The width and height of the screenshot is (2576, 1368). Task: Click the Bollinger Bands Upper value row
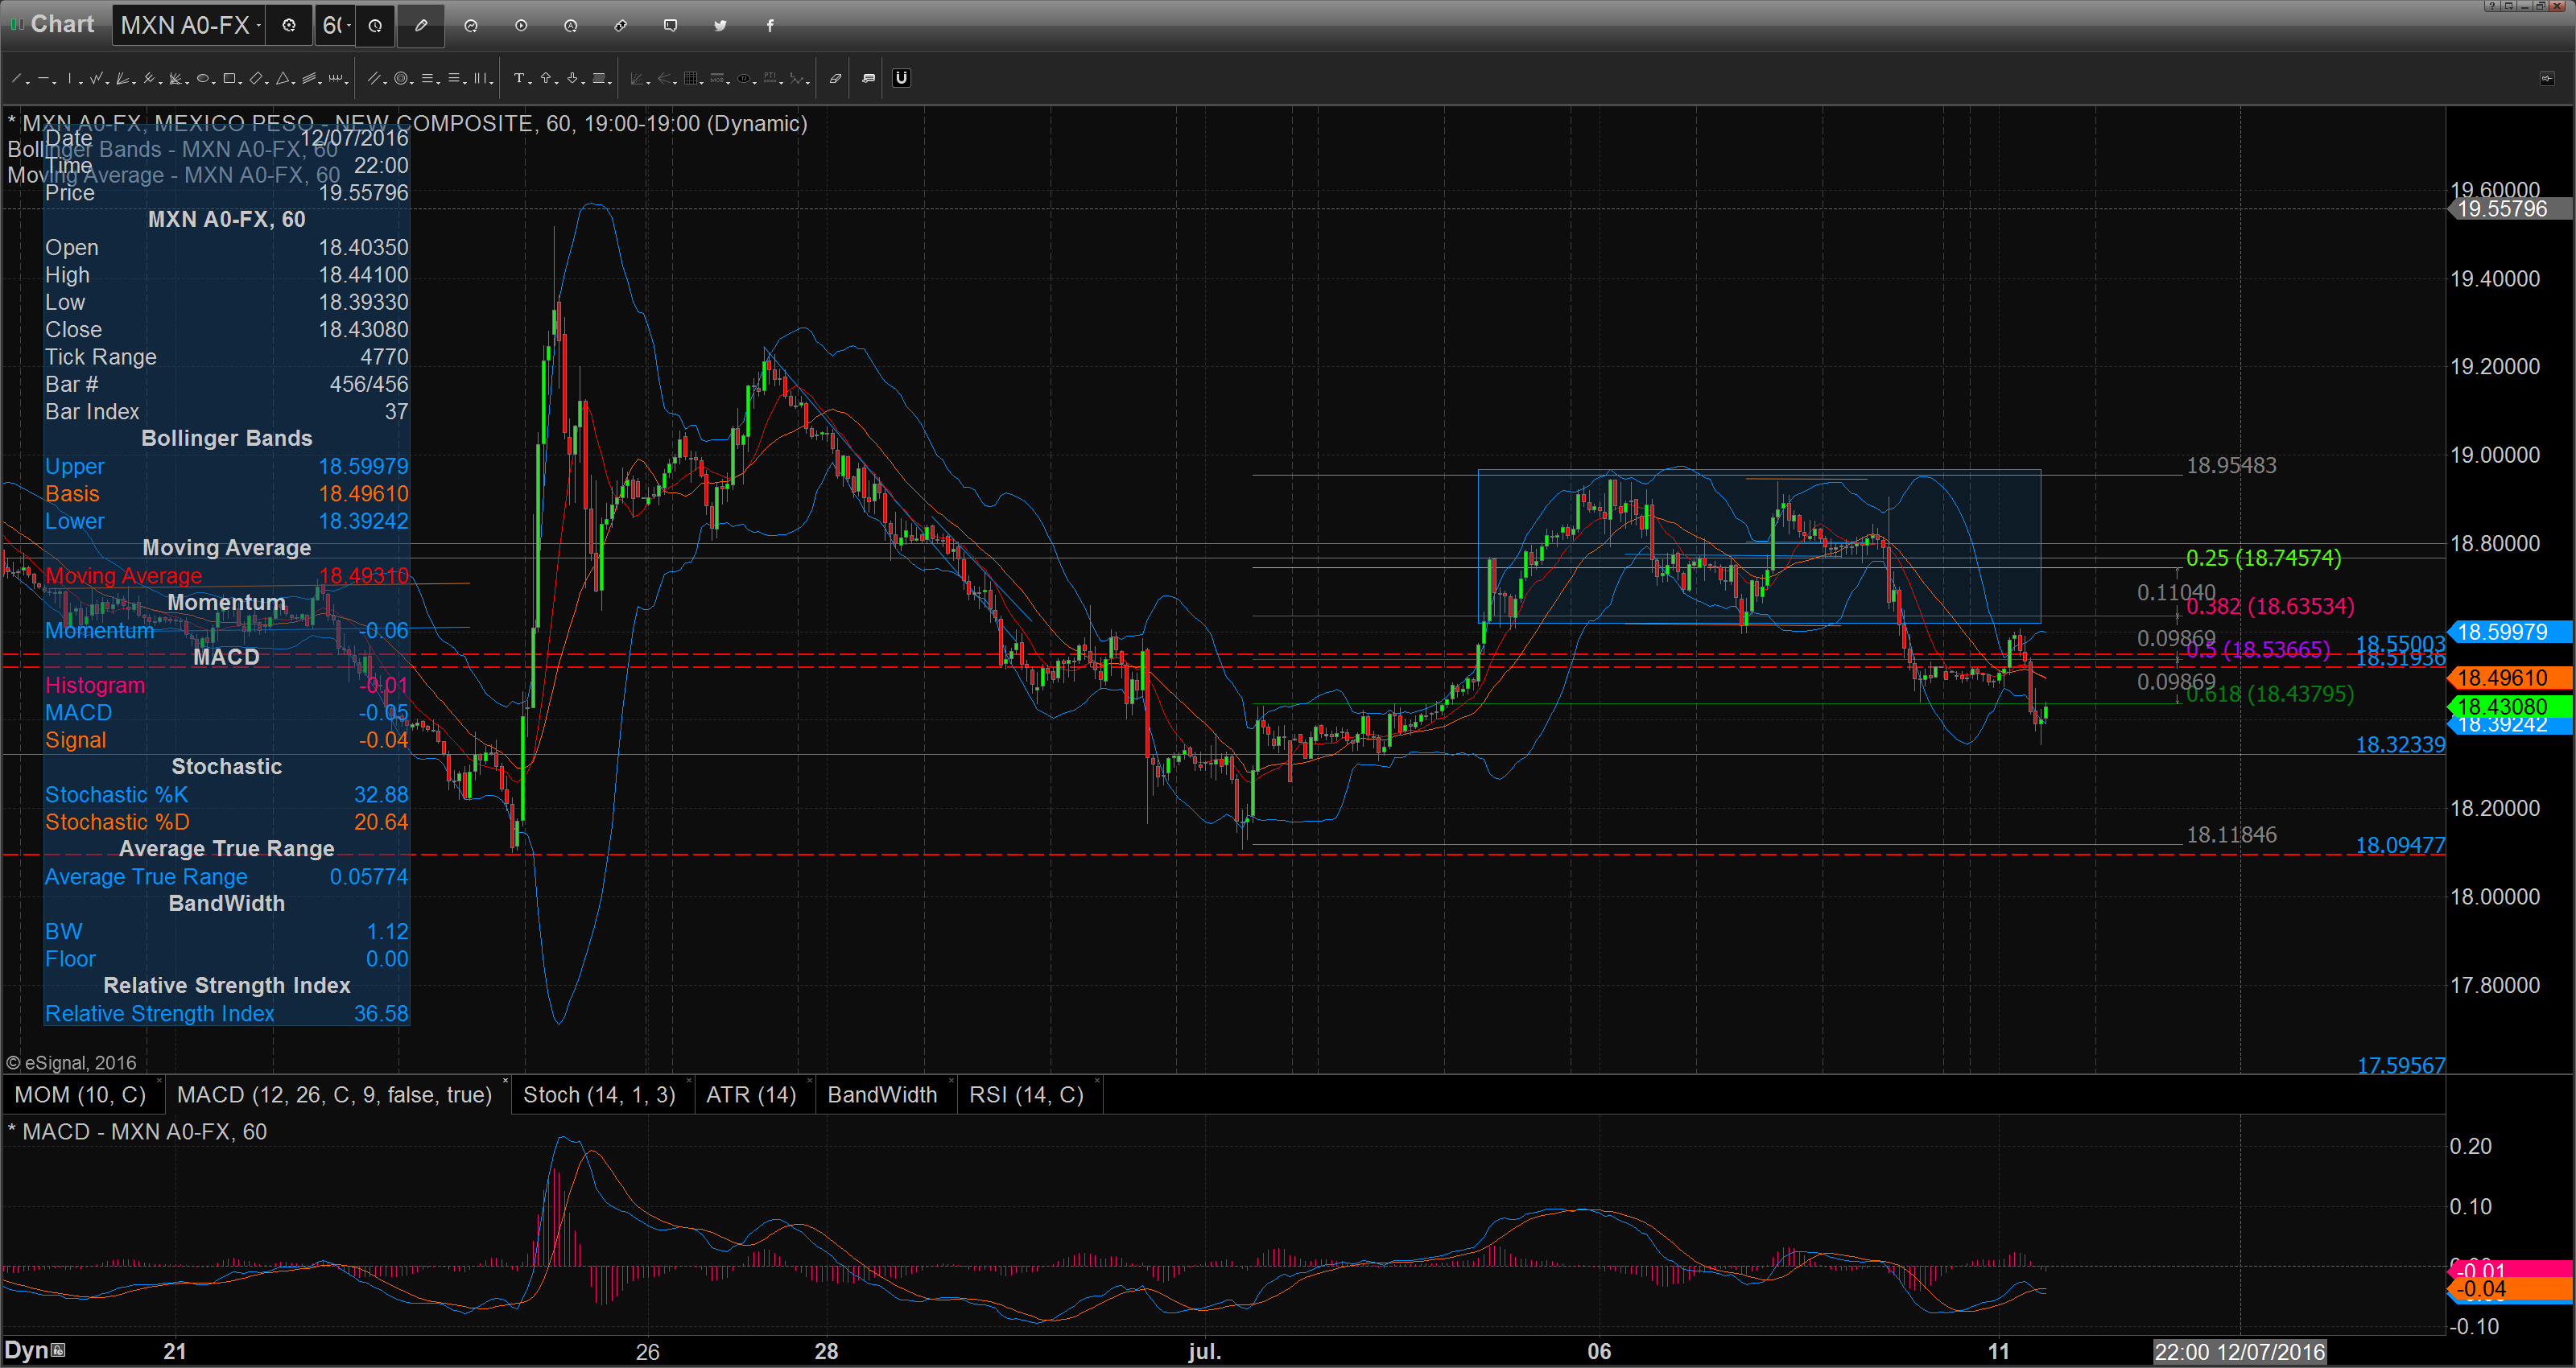tap(227, 466)
